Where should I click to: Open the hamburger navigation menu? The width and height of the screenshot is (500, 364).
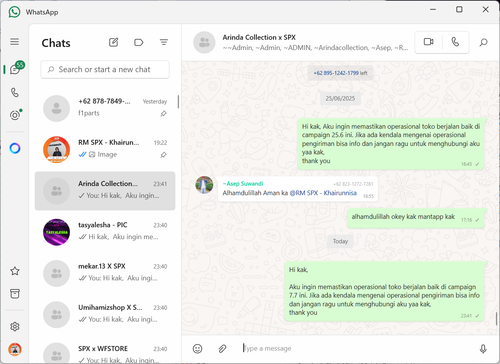coord(14,42)
